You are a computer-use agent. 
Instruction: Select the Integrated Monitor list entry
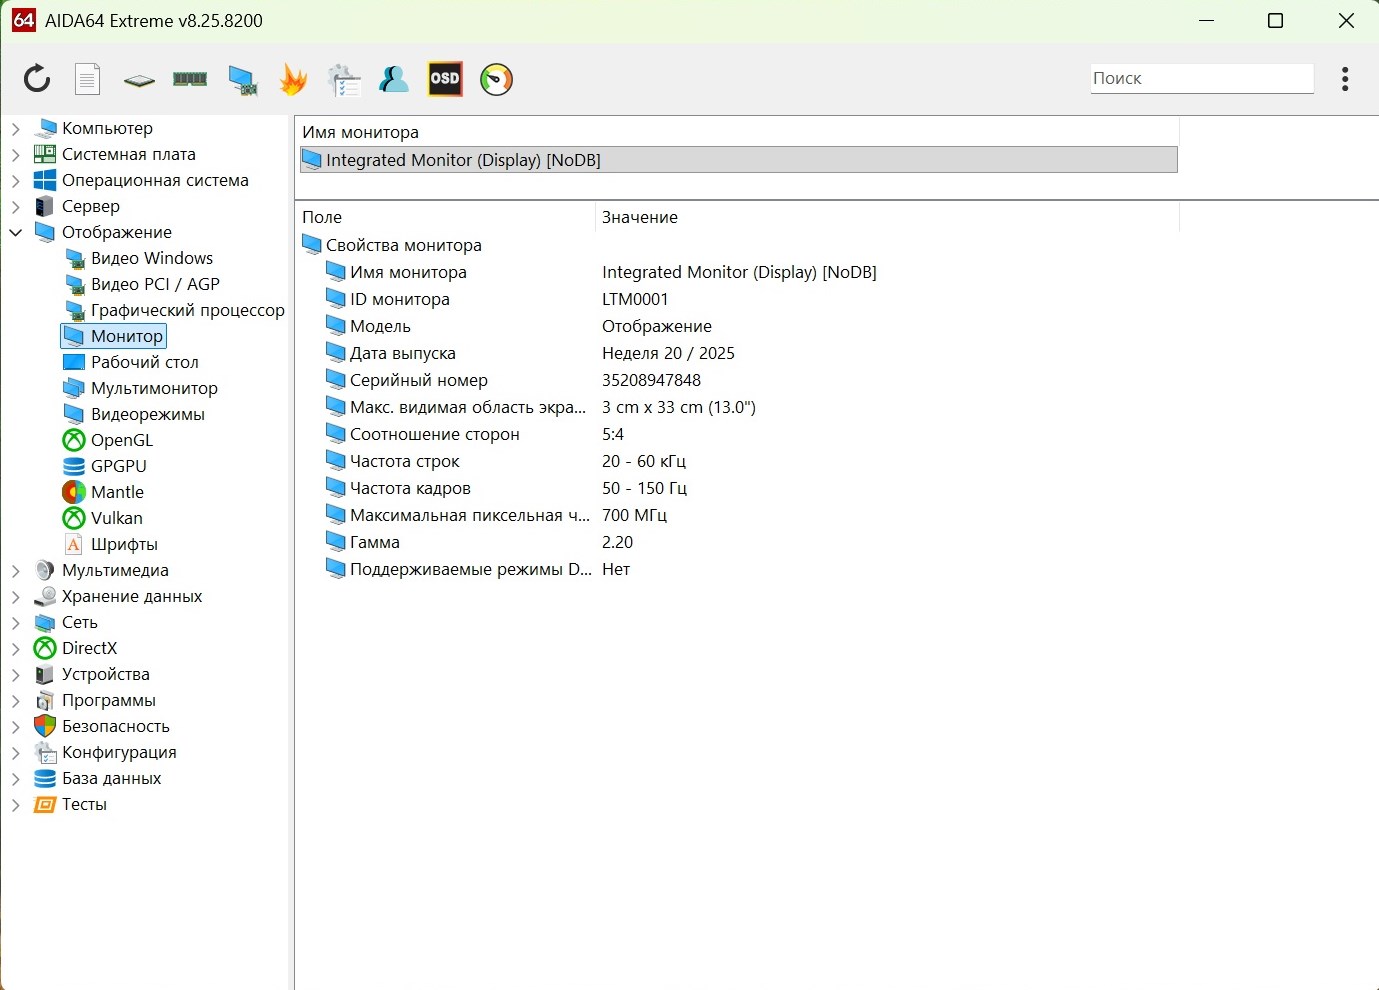463,160
